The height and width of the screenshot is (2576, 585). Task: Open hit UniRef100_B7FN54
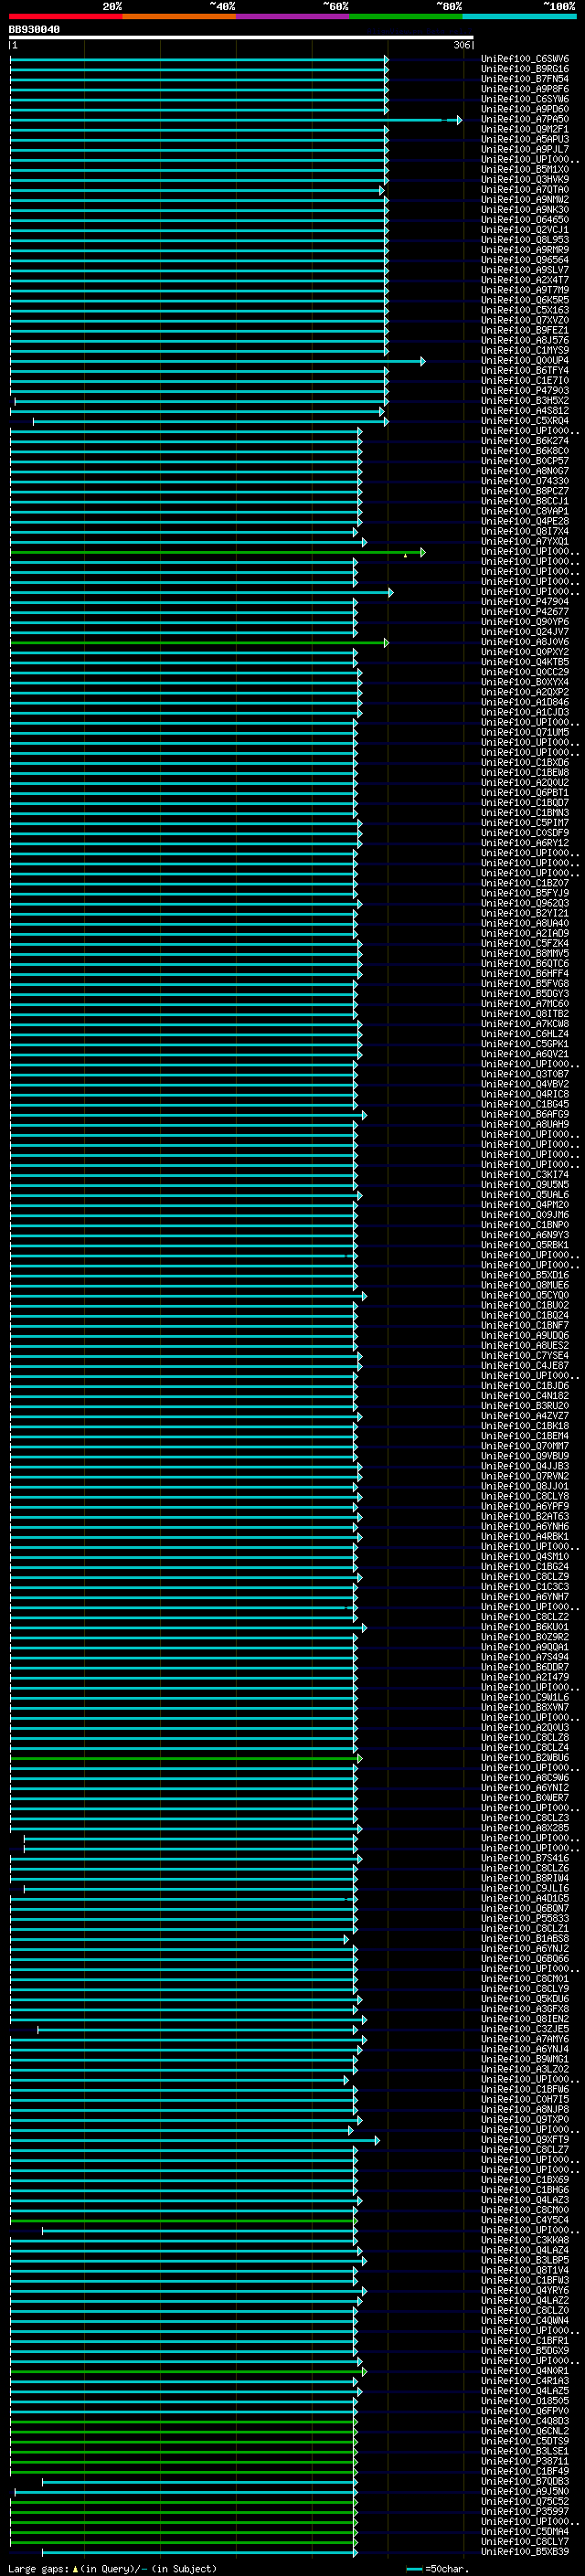click(x=525, y=79)
